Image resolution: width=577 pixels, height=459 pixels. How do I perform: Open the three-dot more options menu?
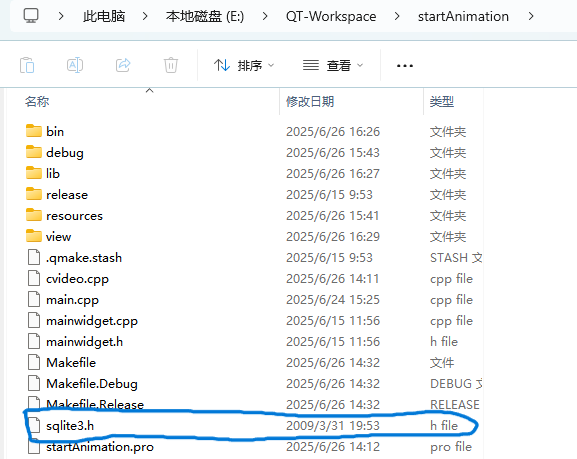[405, 66]
